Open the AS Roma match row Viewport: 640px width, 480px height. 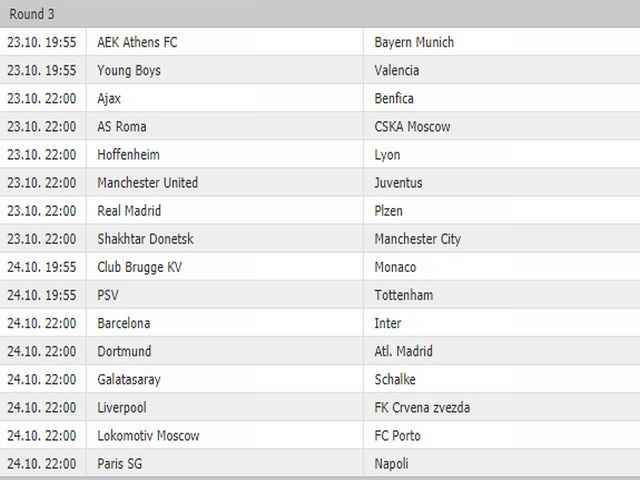[320, 127]
